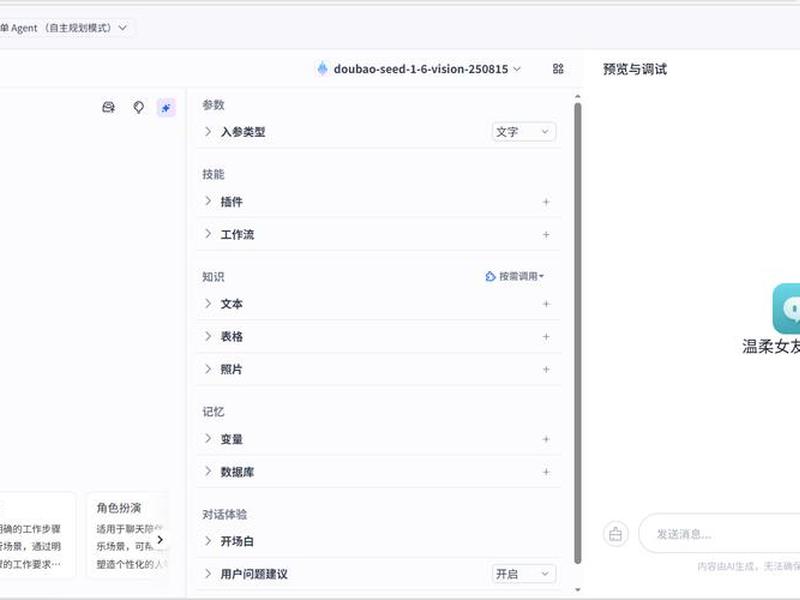Viewport: 800px width, 600px height.
Task: Expand the 开场白 section
Action: (208, 541)
